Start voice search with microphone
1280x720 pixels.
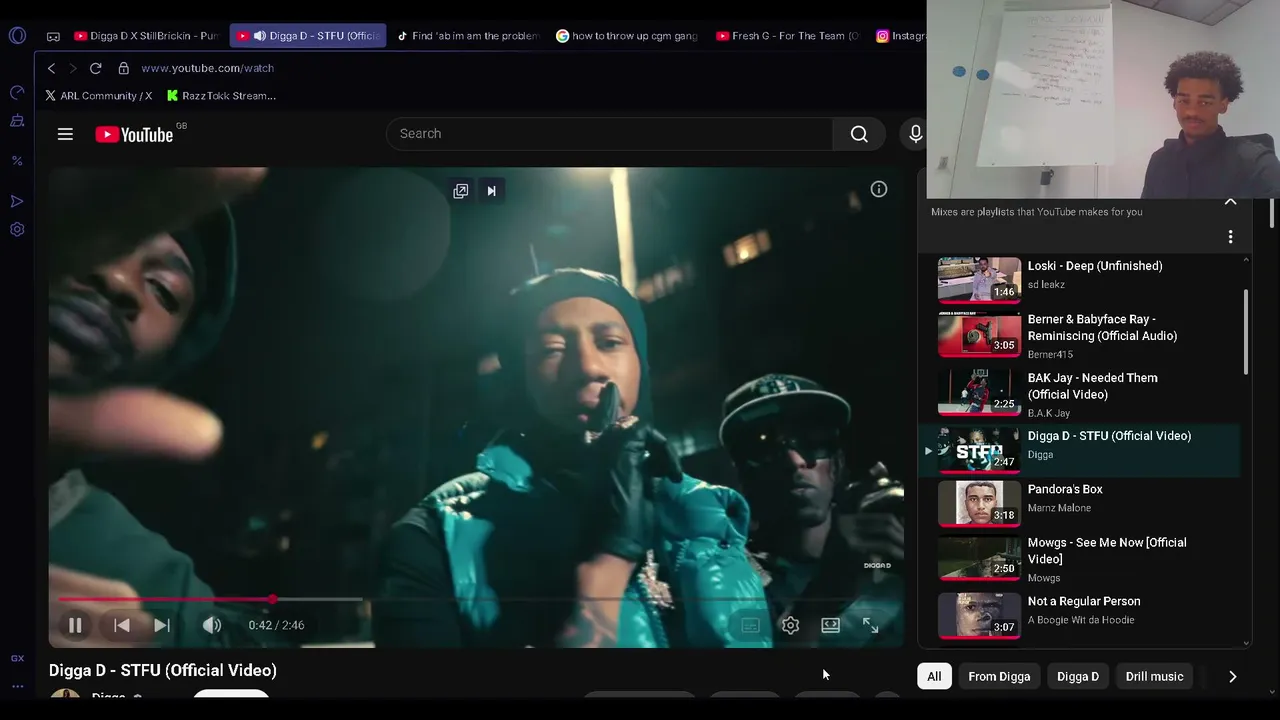coord(915,134)
